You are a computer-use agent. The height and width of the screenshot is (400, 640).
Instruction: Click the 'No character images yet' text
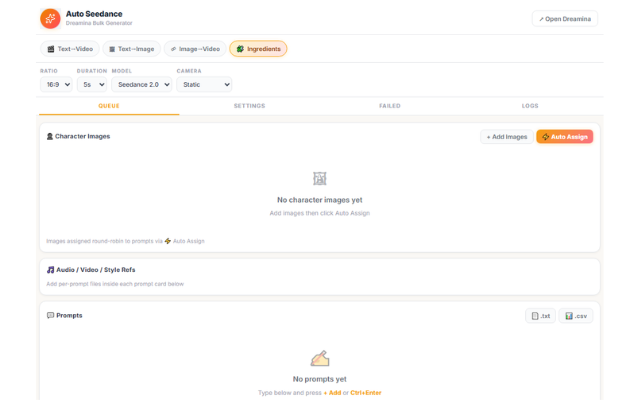click(x=320, y=200)
